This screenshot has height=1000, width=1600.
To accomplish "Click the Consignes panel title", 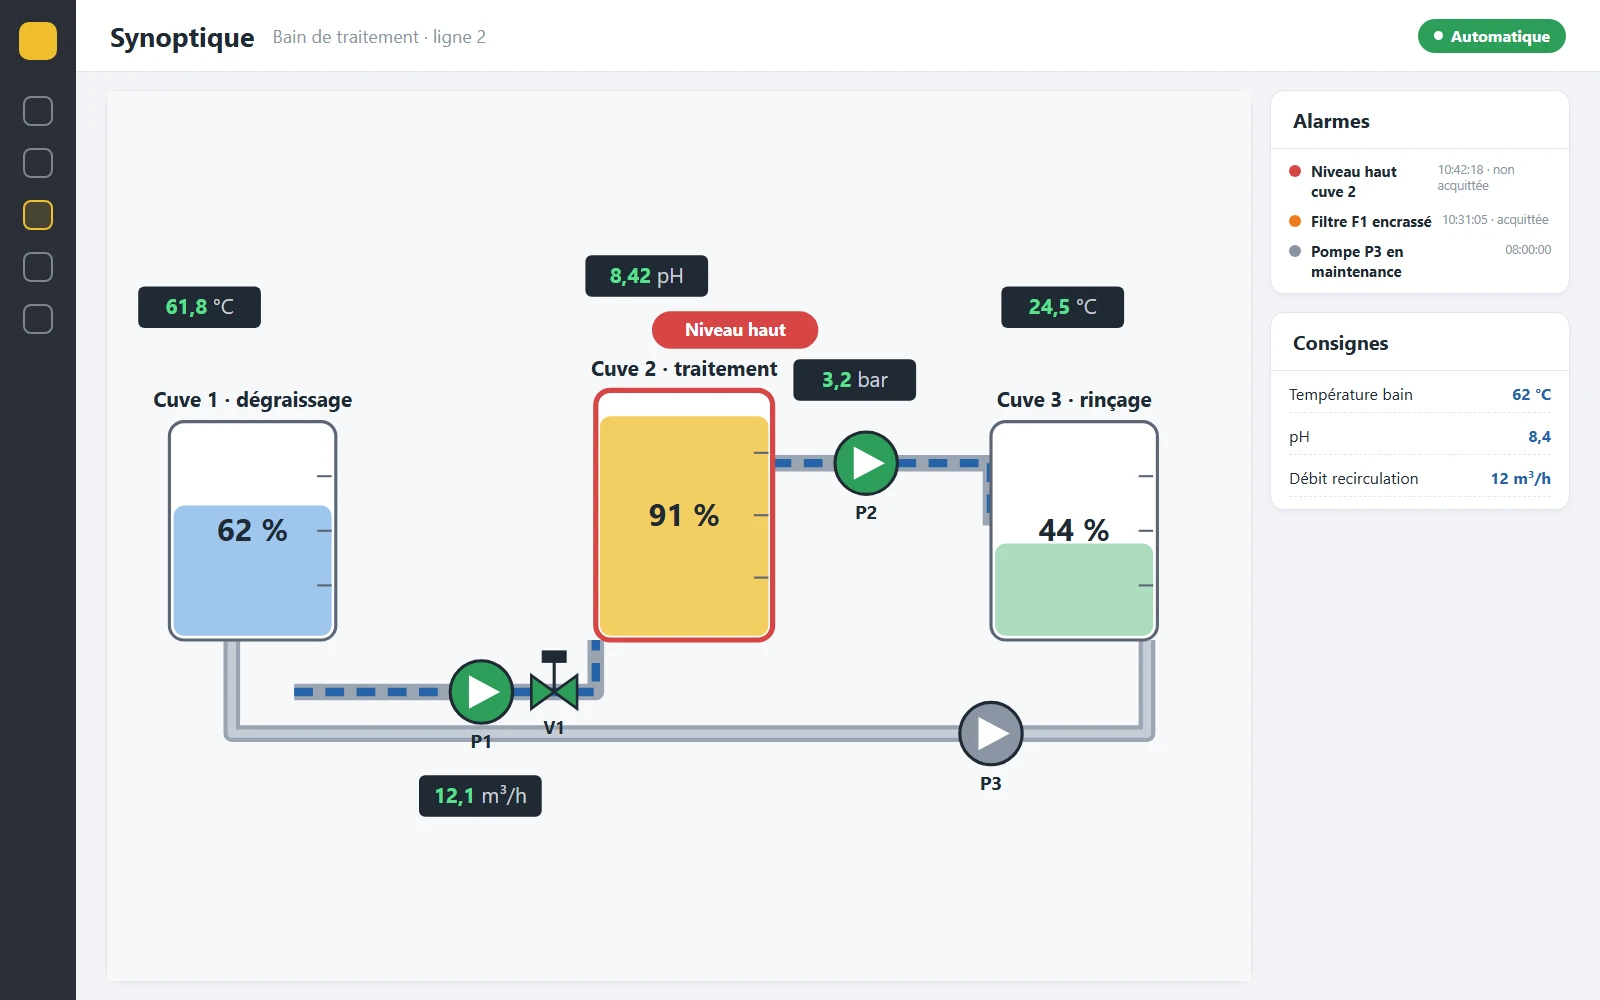I will [1340, 343].
